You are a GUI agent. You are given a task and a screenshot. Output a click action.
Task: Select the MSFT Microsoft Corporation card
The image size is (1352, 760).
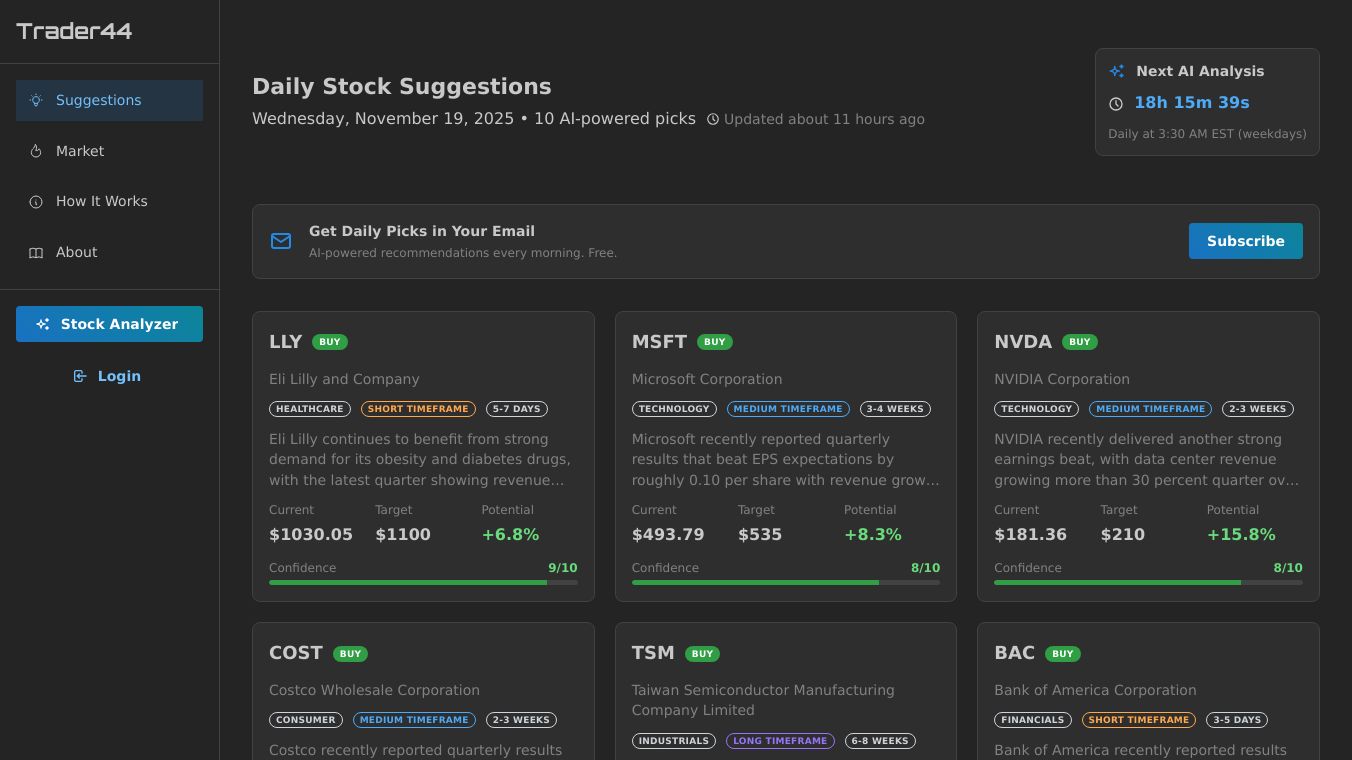click(785, 456)
